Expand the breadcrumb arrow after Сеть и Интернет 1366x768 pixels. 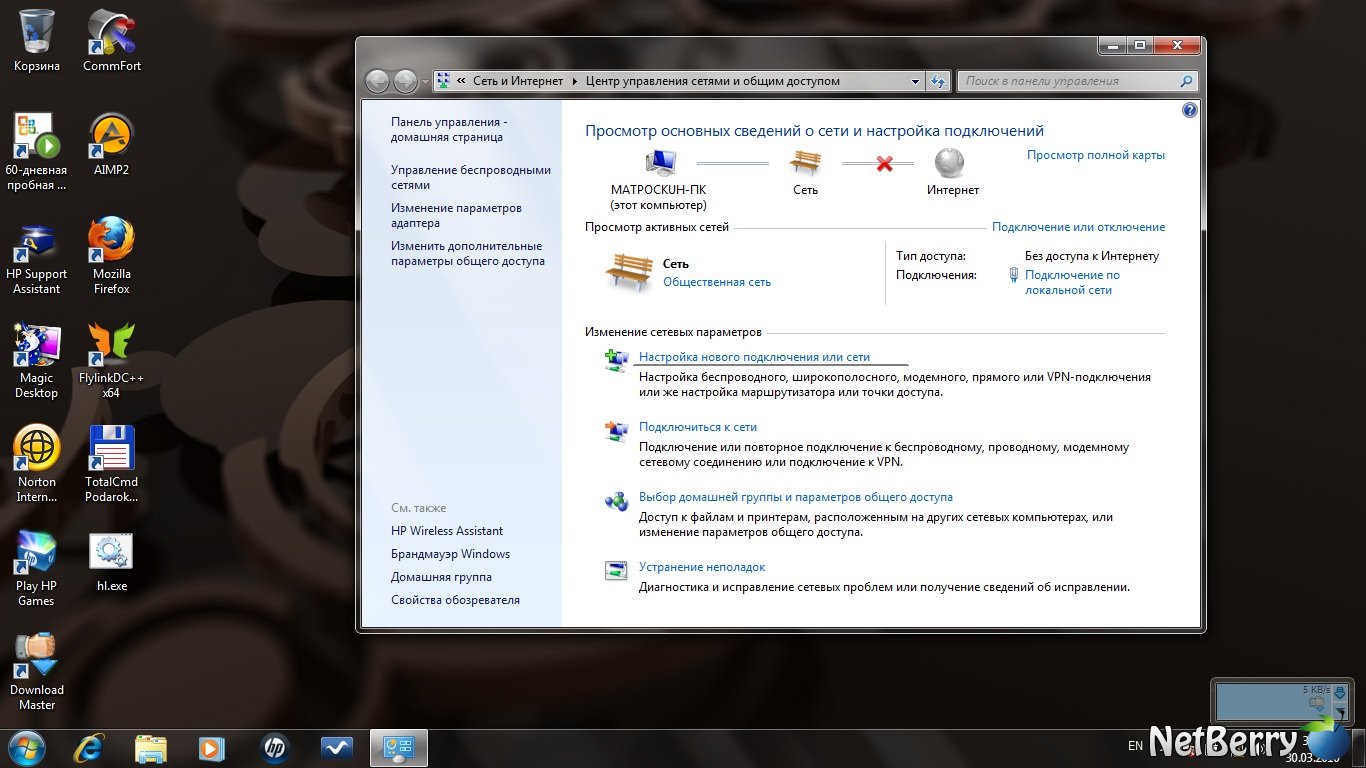tap(575, 81)
